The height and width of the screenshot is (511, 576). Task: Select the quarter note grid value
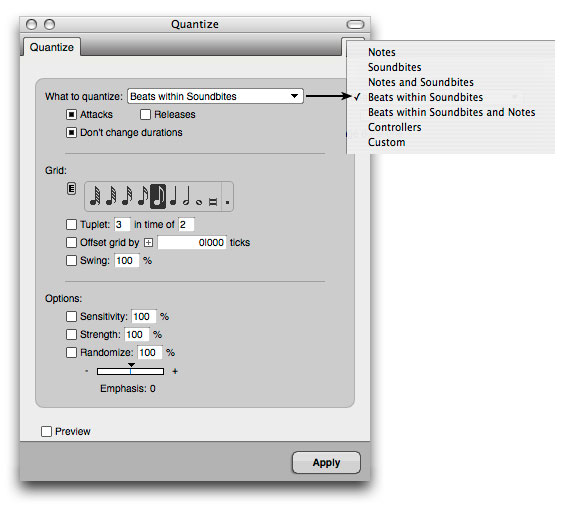point(173,197)
